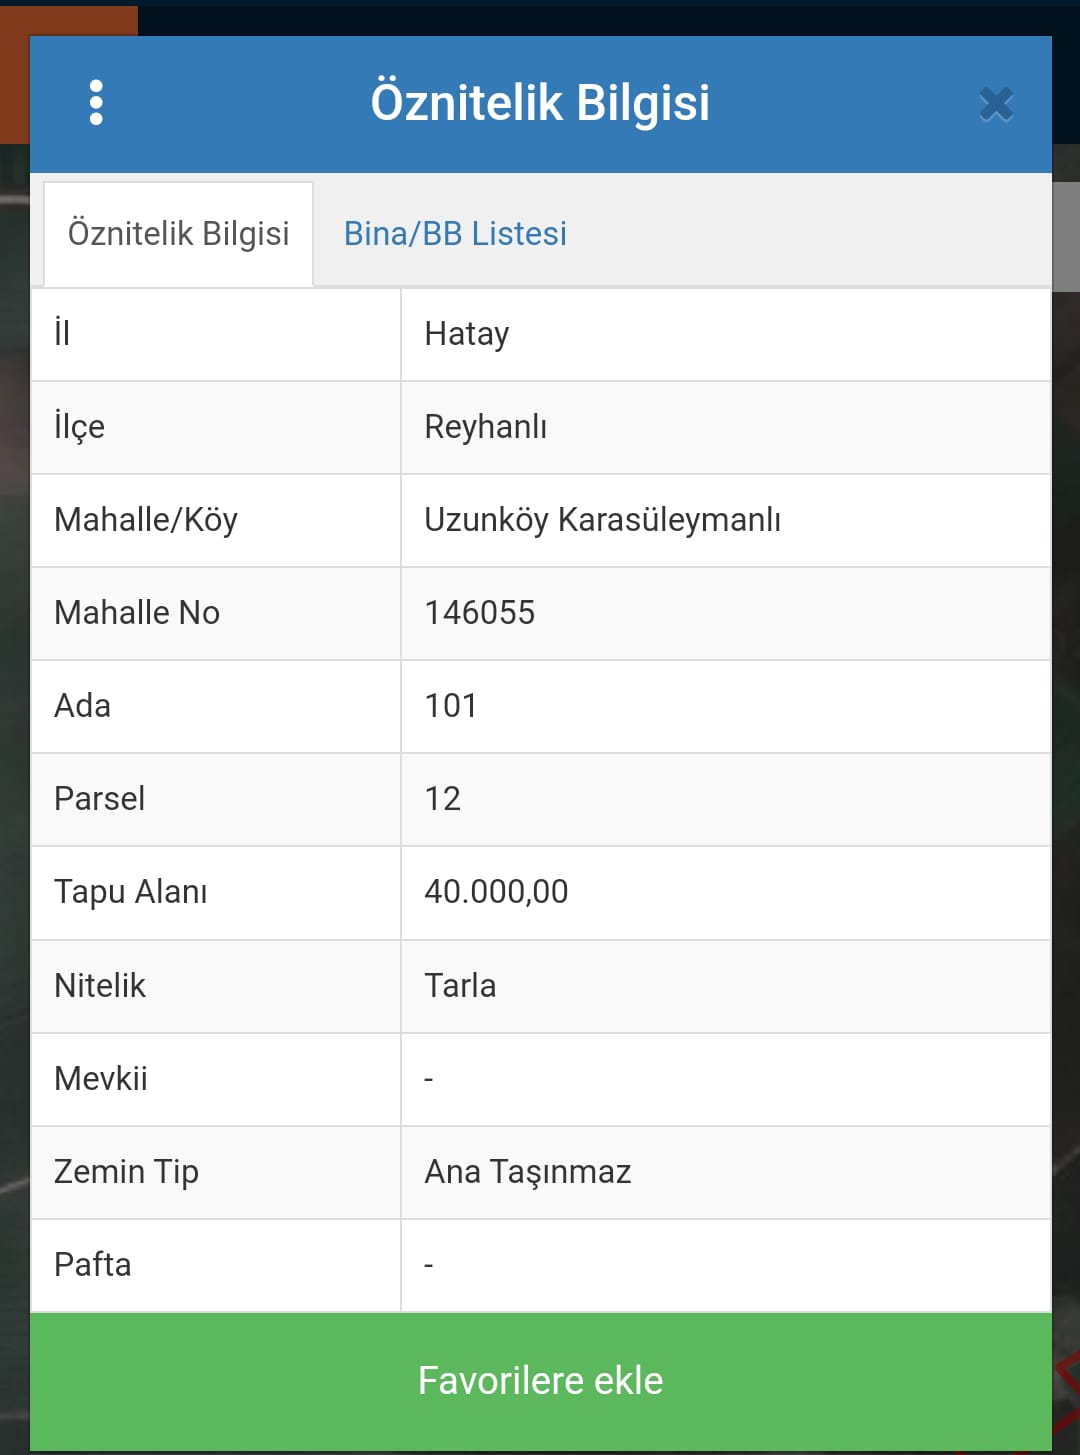The width and height of the screenshot is (1080, 1455).
Task: Select the Ada value 101
Action: (x=451, y=706)
